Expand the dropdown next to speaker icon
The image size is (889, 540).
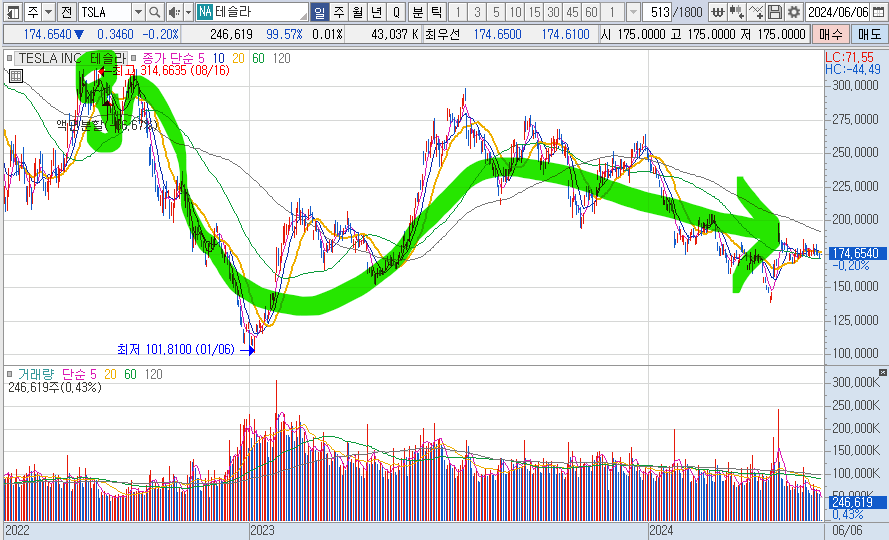[x=188, y=12]
